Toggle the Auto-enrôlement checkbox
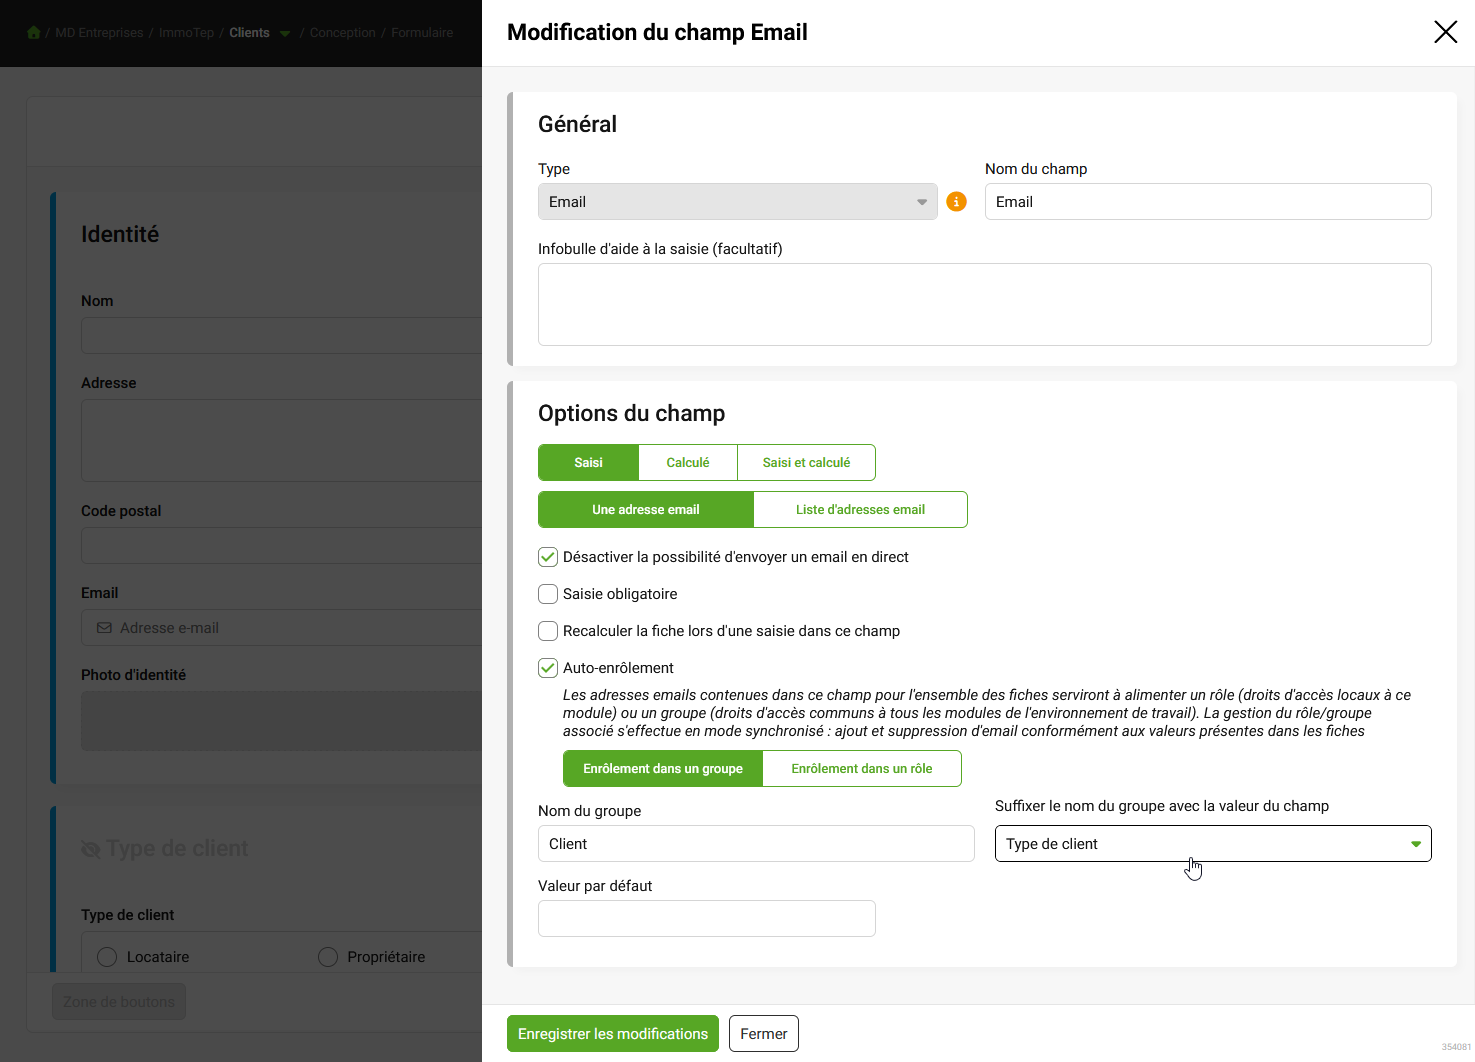1475x1062 pixels. pos(548,668)
